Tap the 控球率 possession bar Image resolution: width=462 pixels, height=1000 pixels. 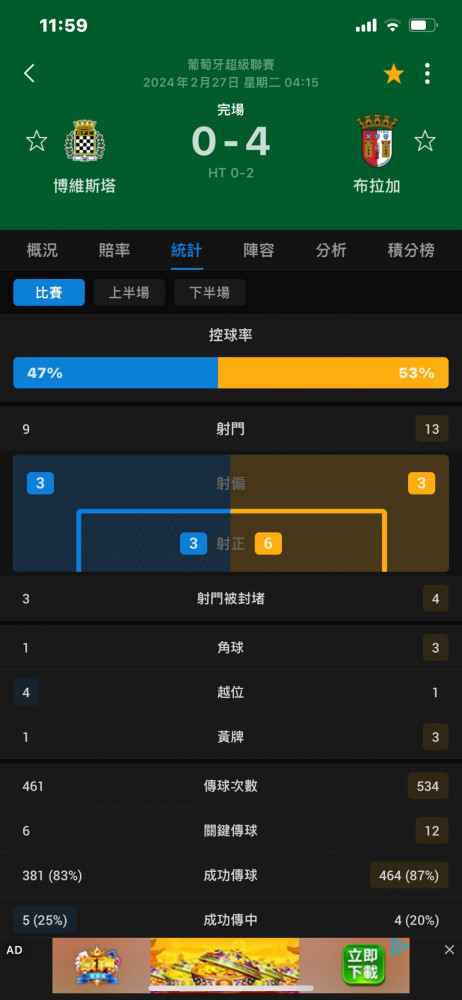coord(231,373)
